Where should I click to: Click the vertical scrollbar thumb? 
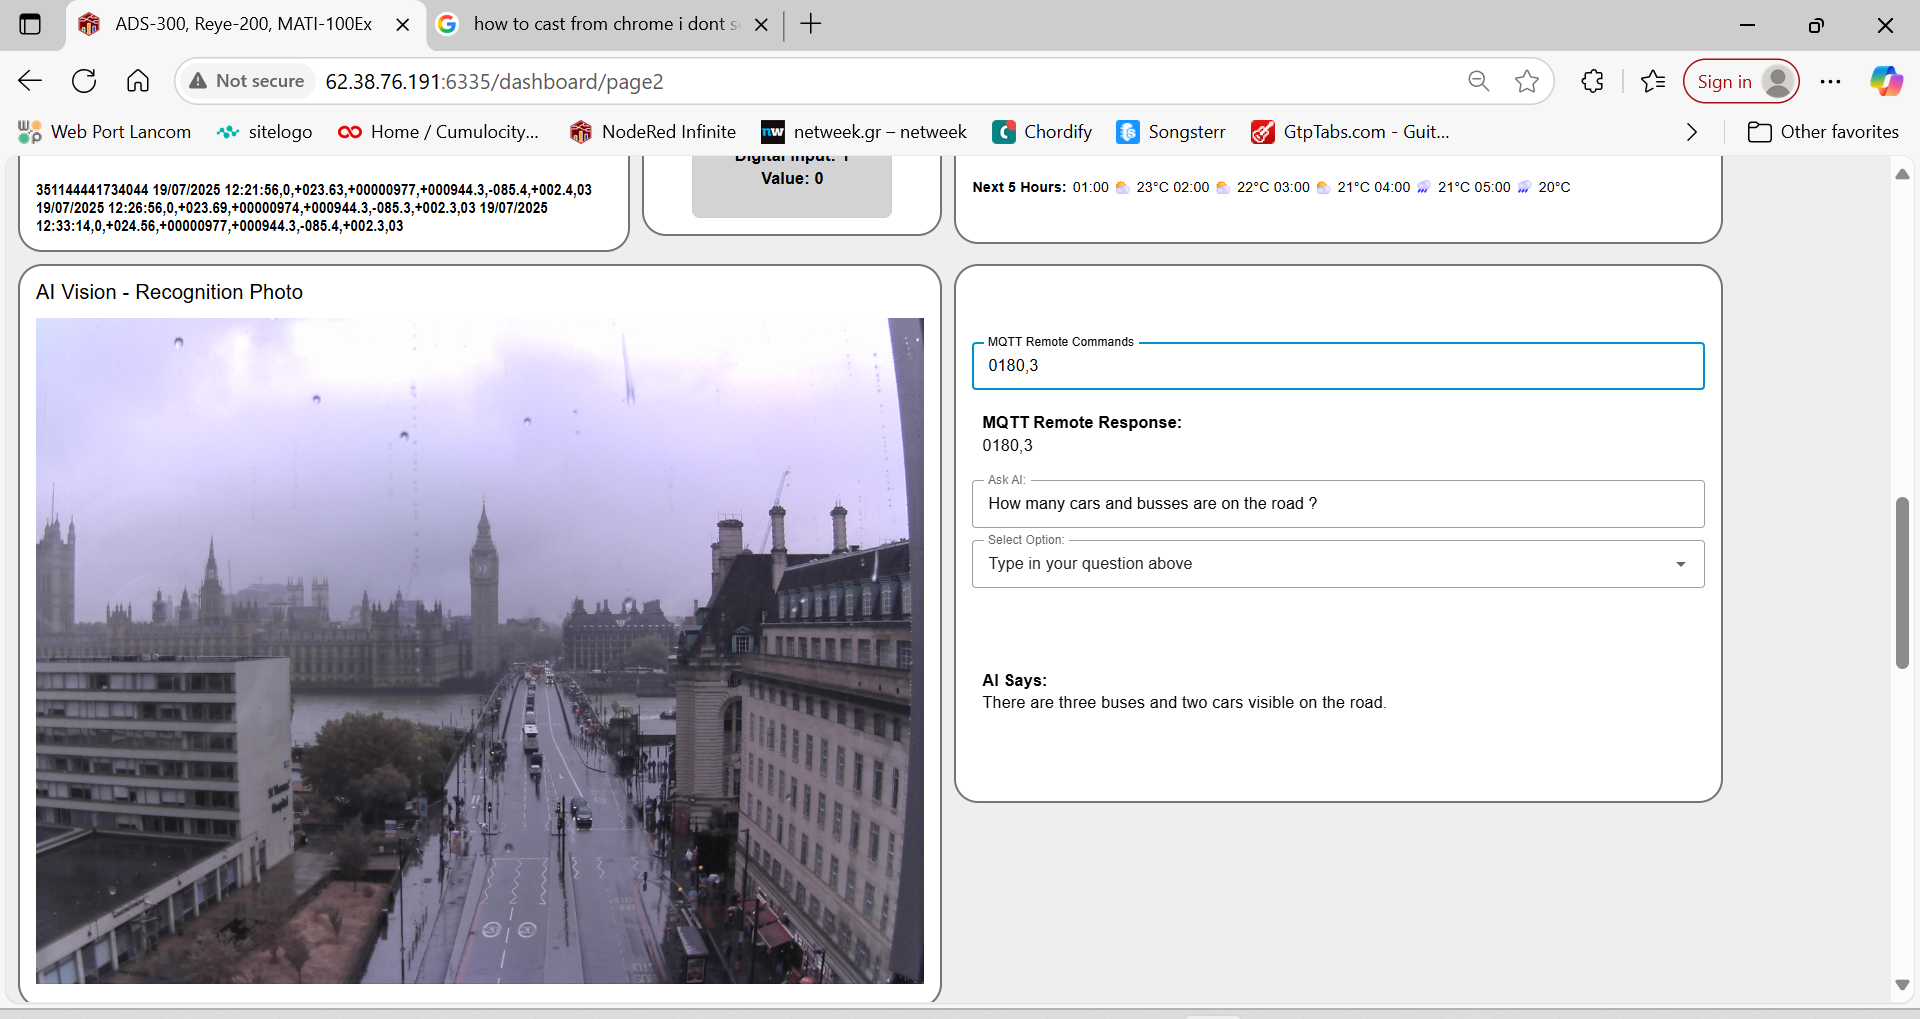(1902, 582)
